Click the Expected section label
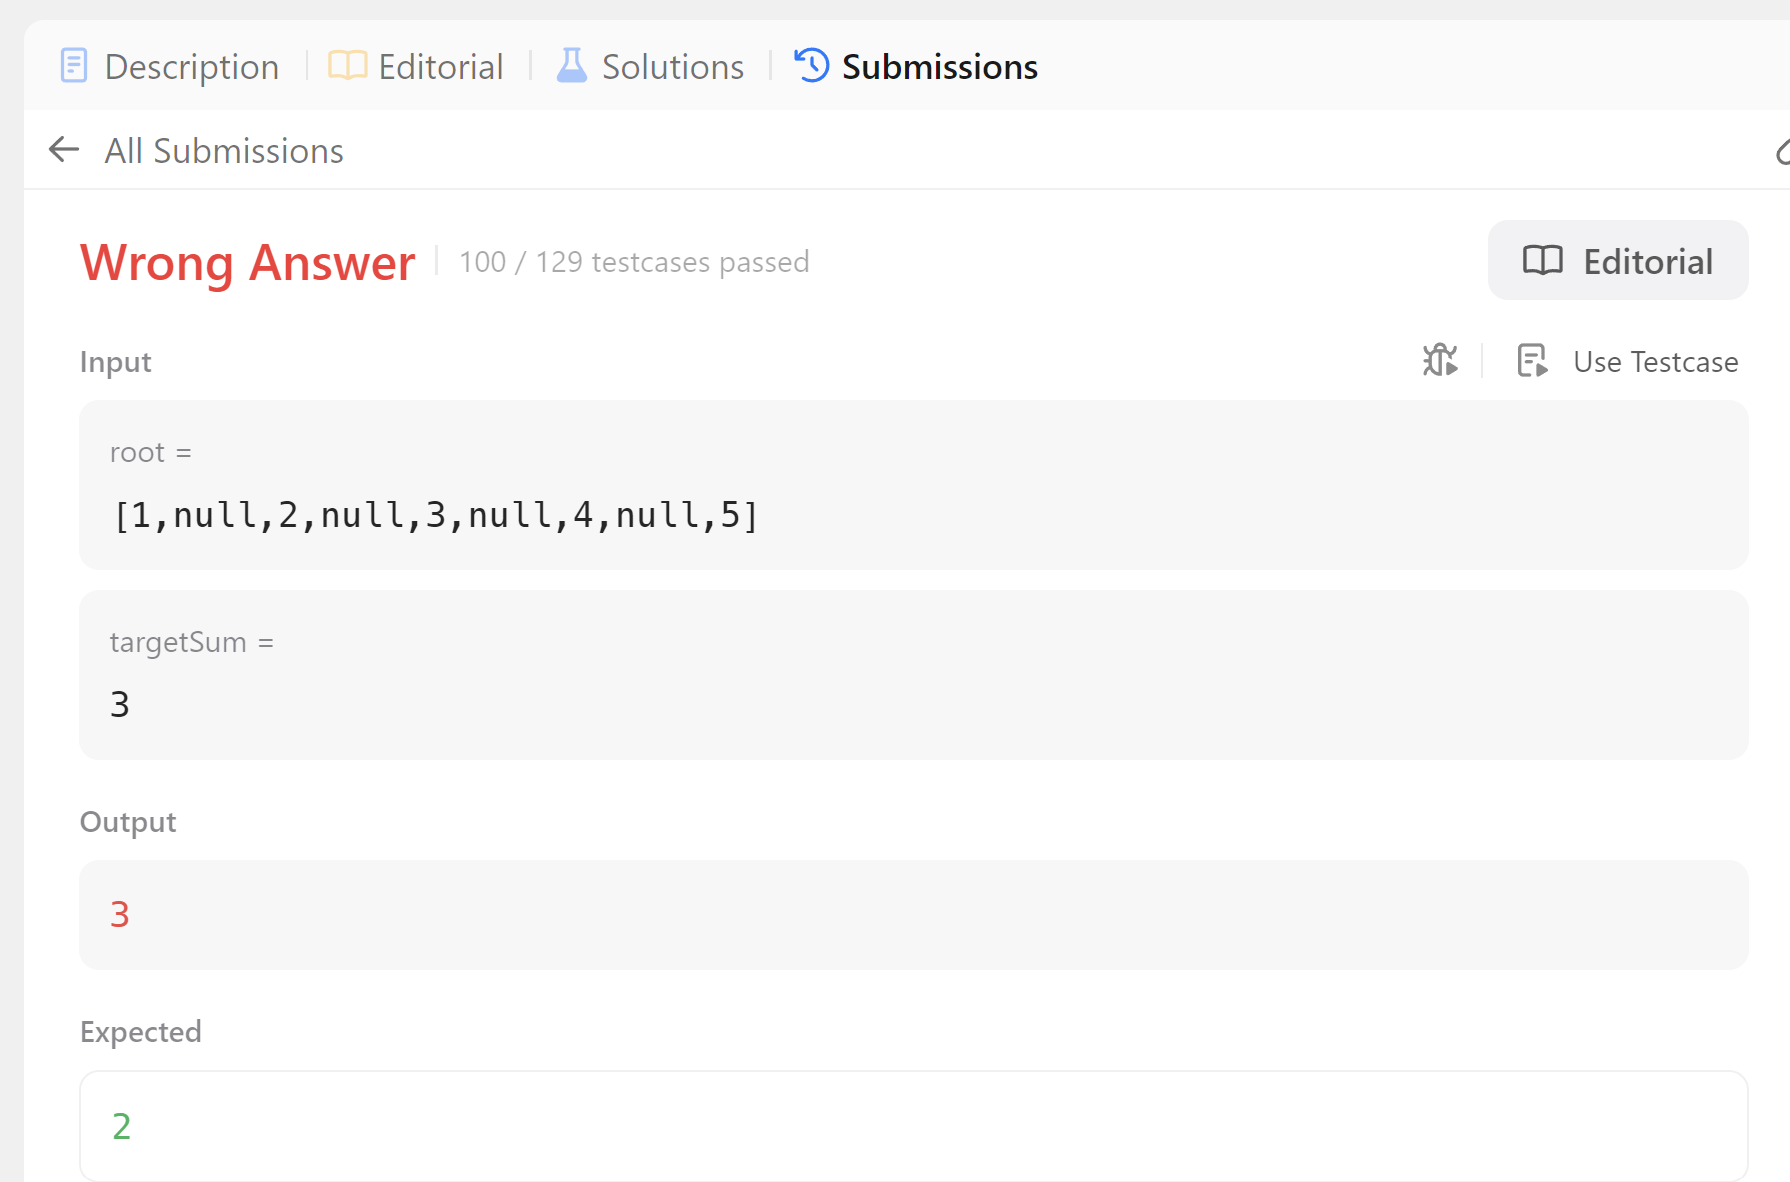The width and height of the screenshot is (1790, 1182). pos(141,1031)
